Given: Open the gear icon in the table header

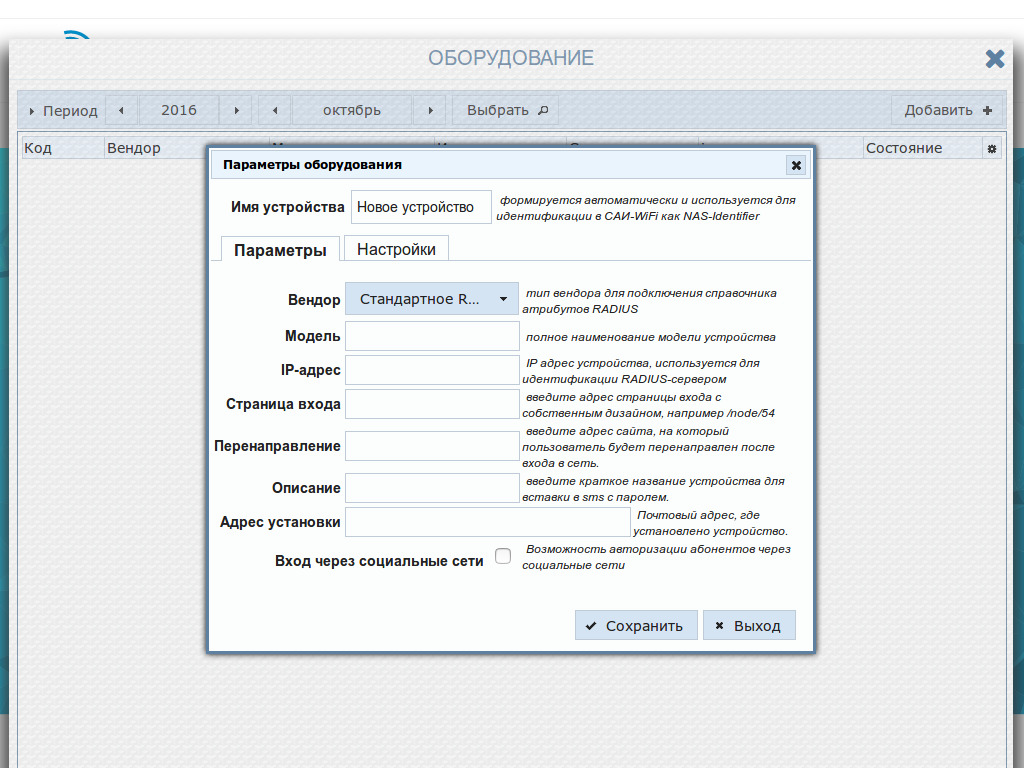Looking at the screenshot, I should (x=989, y=147).
